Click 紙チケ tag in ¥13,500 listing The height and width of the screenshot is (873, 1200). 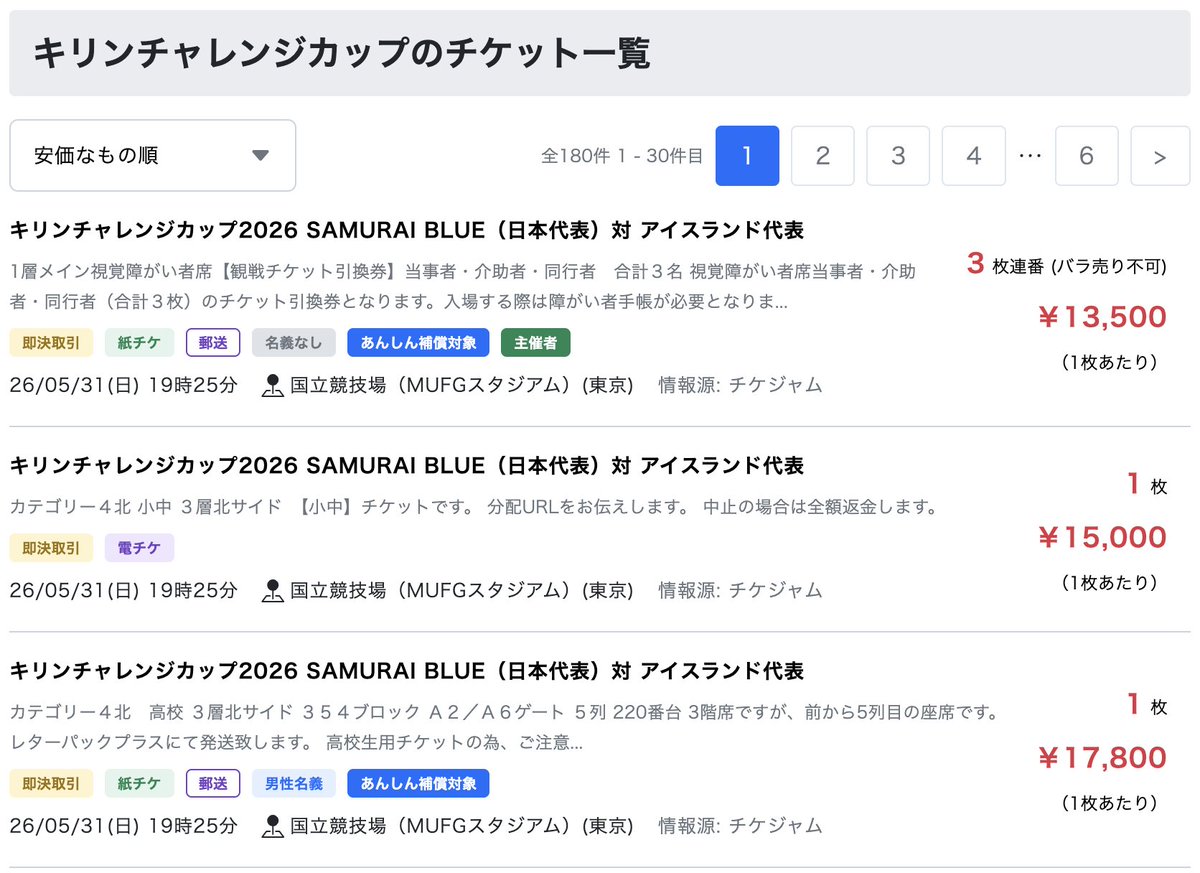point(140,343)
